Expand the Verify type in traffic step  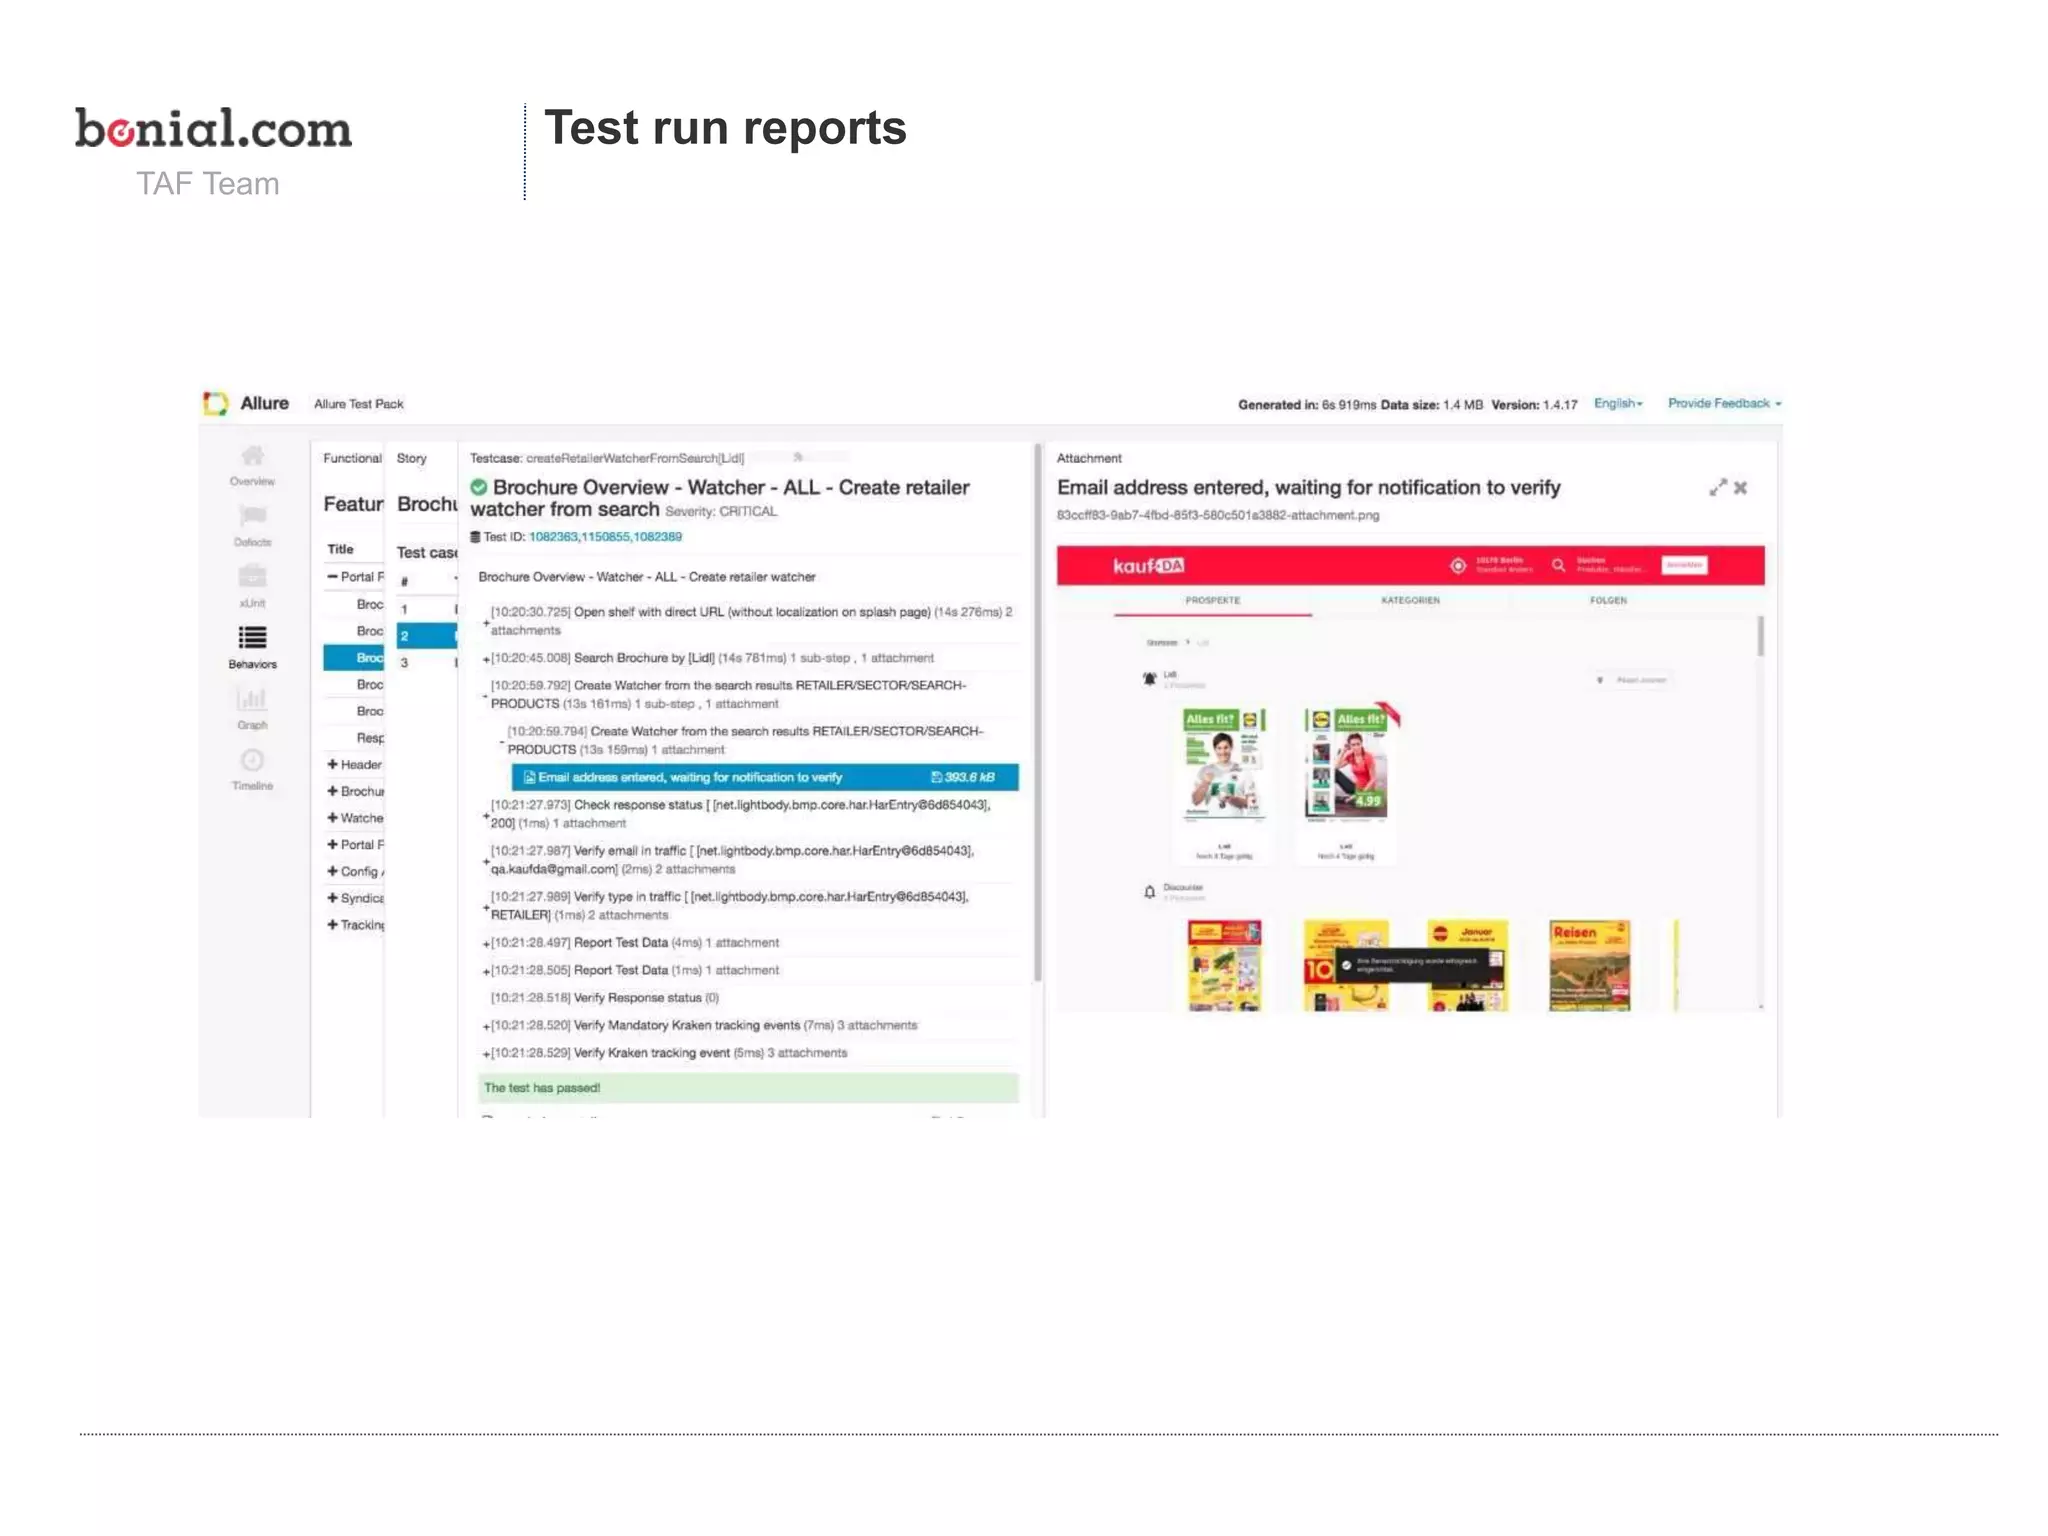click(486, 907)
